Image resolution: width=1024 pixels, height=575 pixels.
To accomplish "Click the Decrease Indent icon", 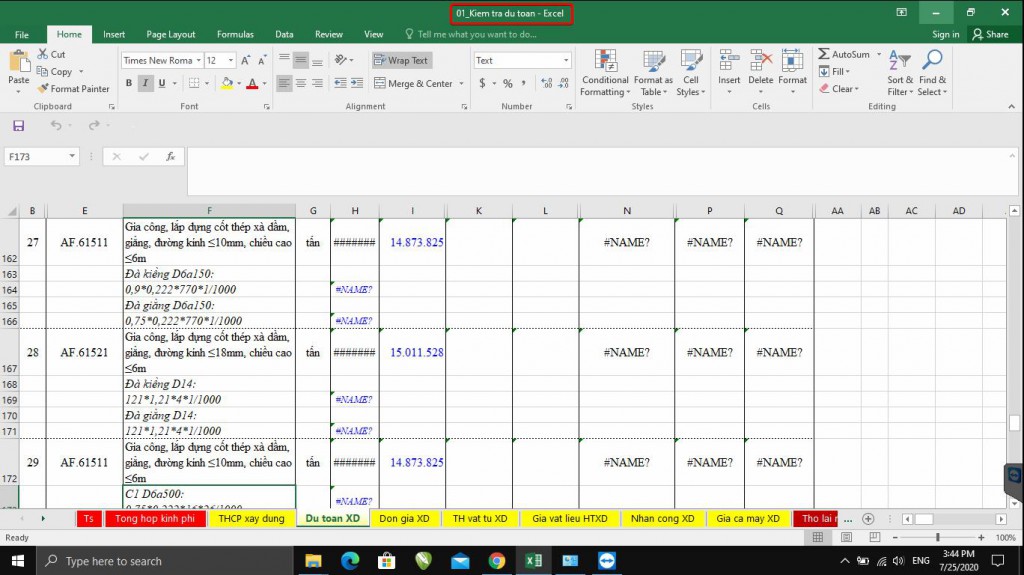I will [340, 83].
